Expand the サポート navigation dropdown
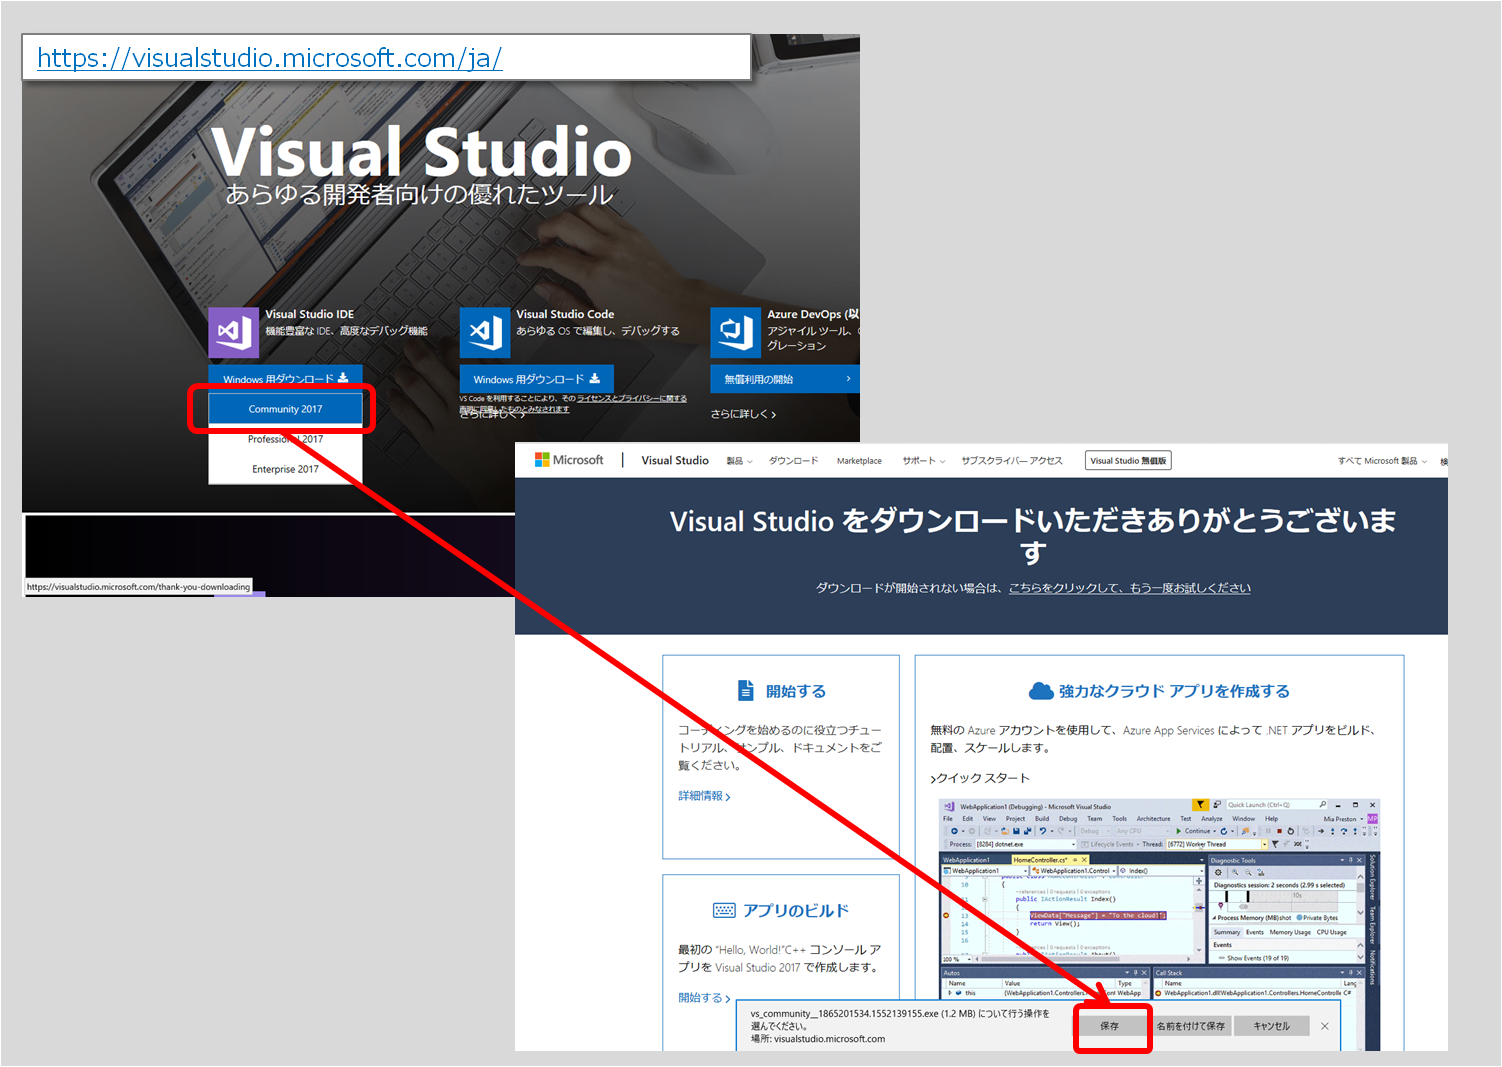1502x1067 pixels. click(923, 461)
